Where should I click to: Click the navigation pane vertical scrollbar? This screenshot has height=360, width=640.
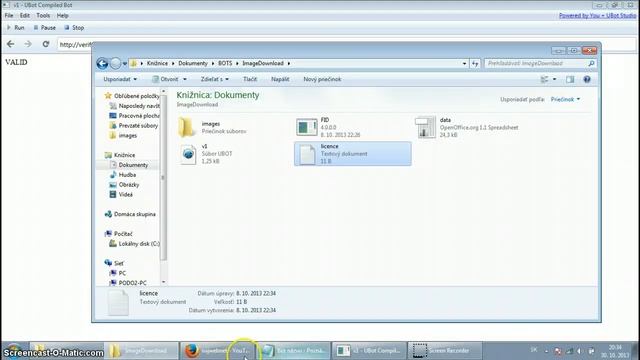[163, 178]
